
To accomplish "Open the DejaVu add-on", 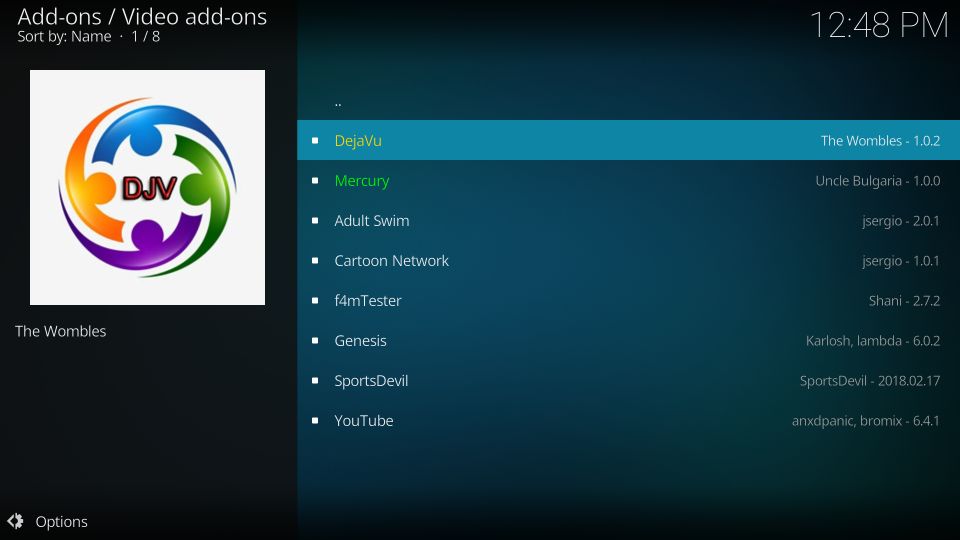I will (628, 140).
